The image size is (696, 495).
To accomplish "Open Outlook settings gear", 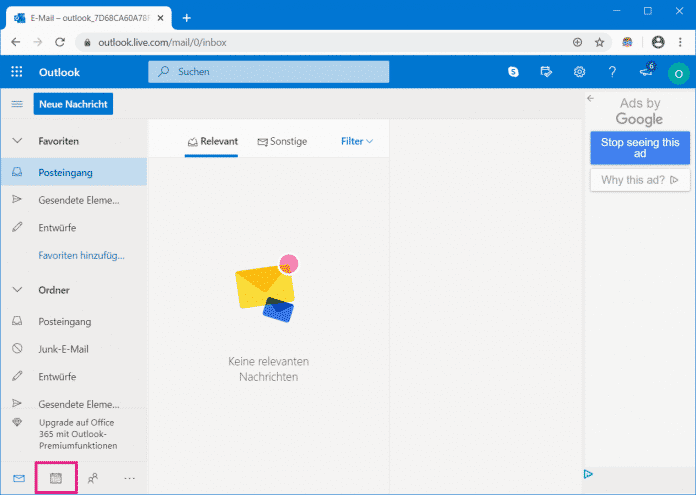I will [579, 72].
